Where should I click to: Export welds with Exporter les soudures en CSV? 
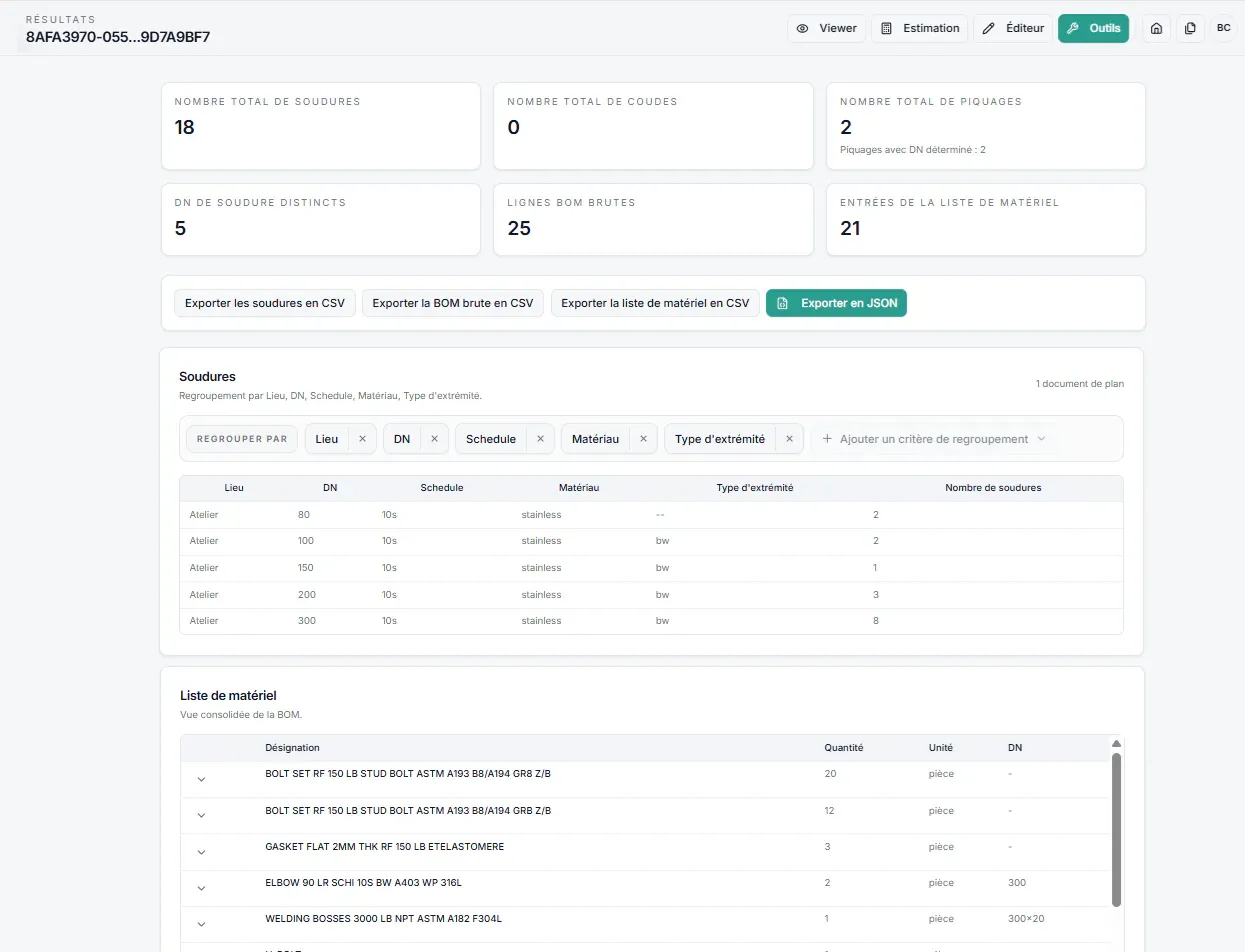coord(265,303)
